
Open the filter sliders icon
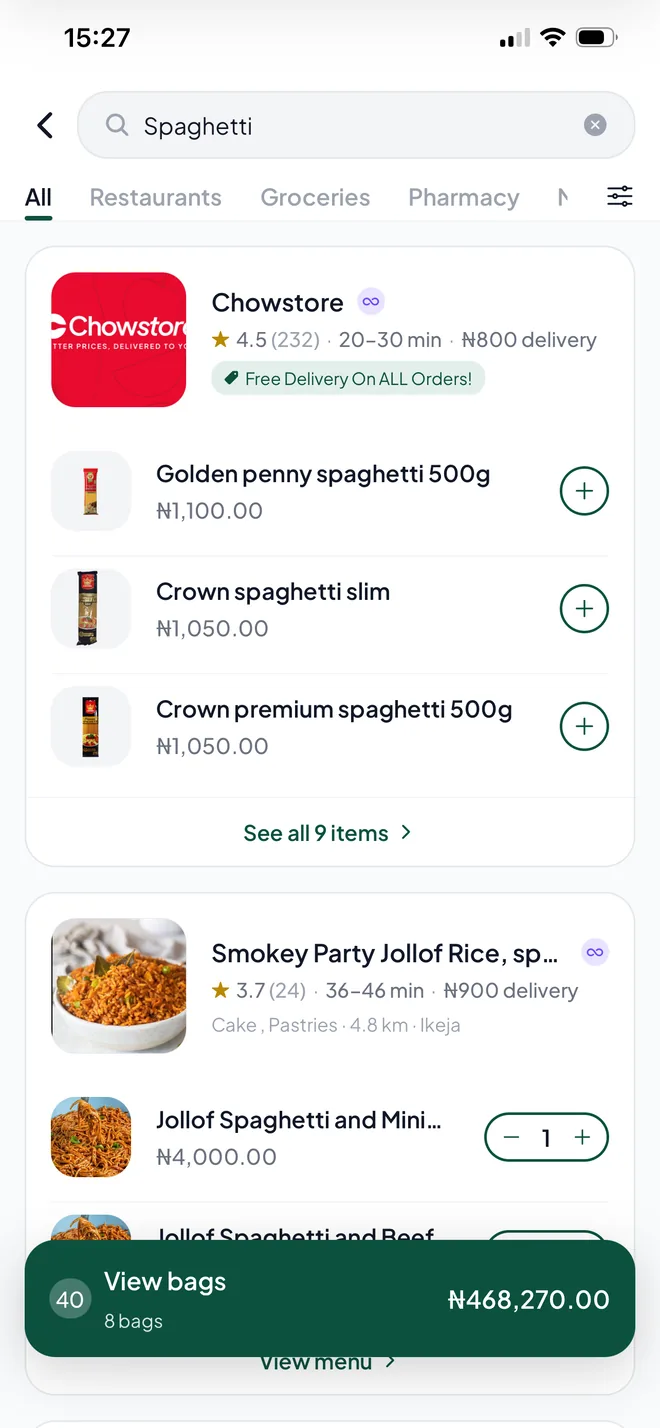pyautogui.click(x=620, y=197)
